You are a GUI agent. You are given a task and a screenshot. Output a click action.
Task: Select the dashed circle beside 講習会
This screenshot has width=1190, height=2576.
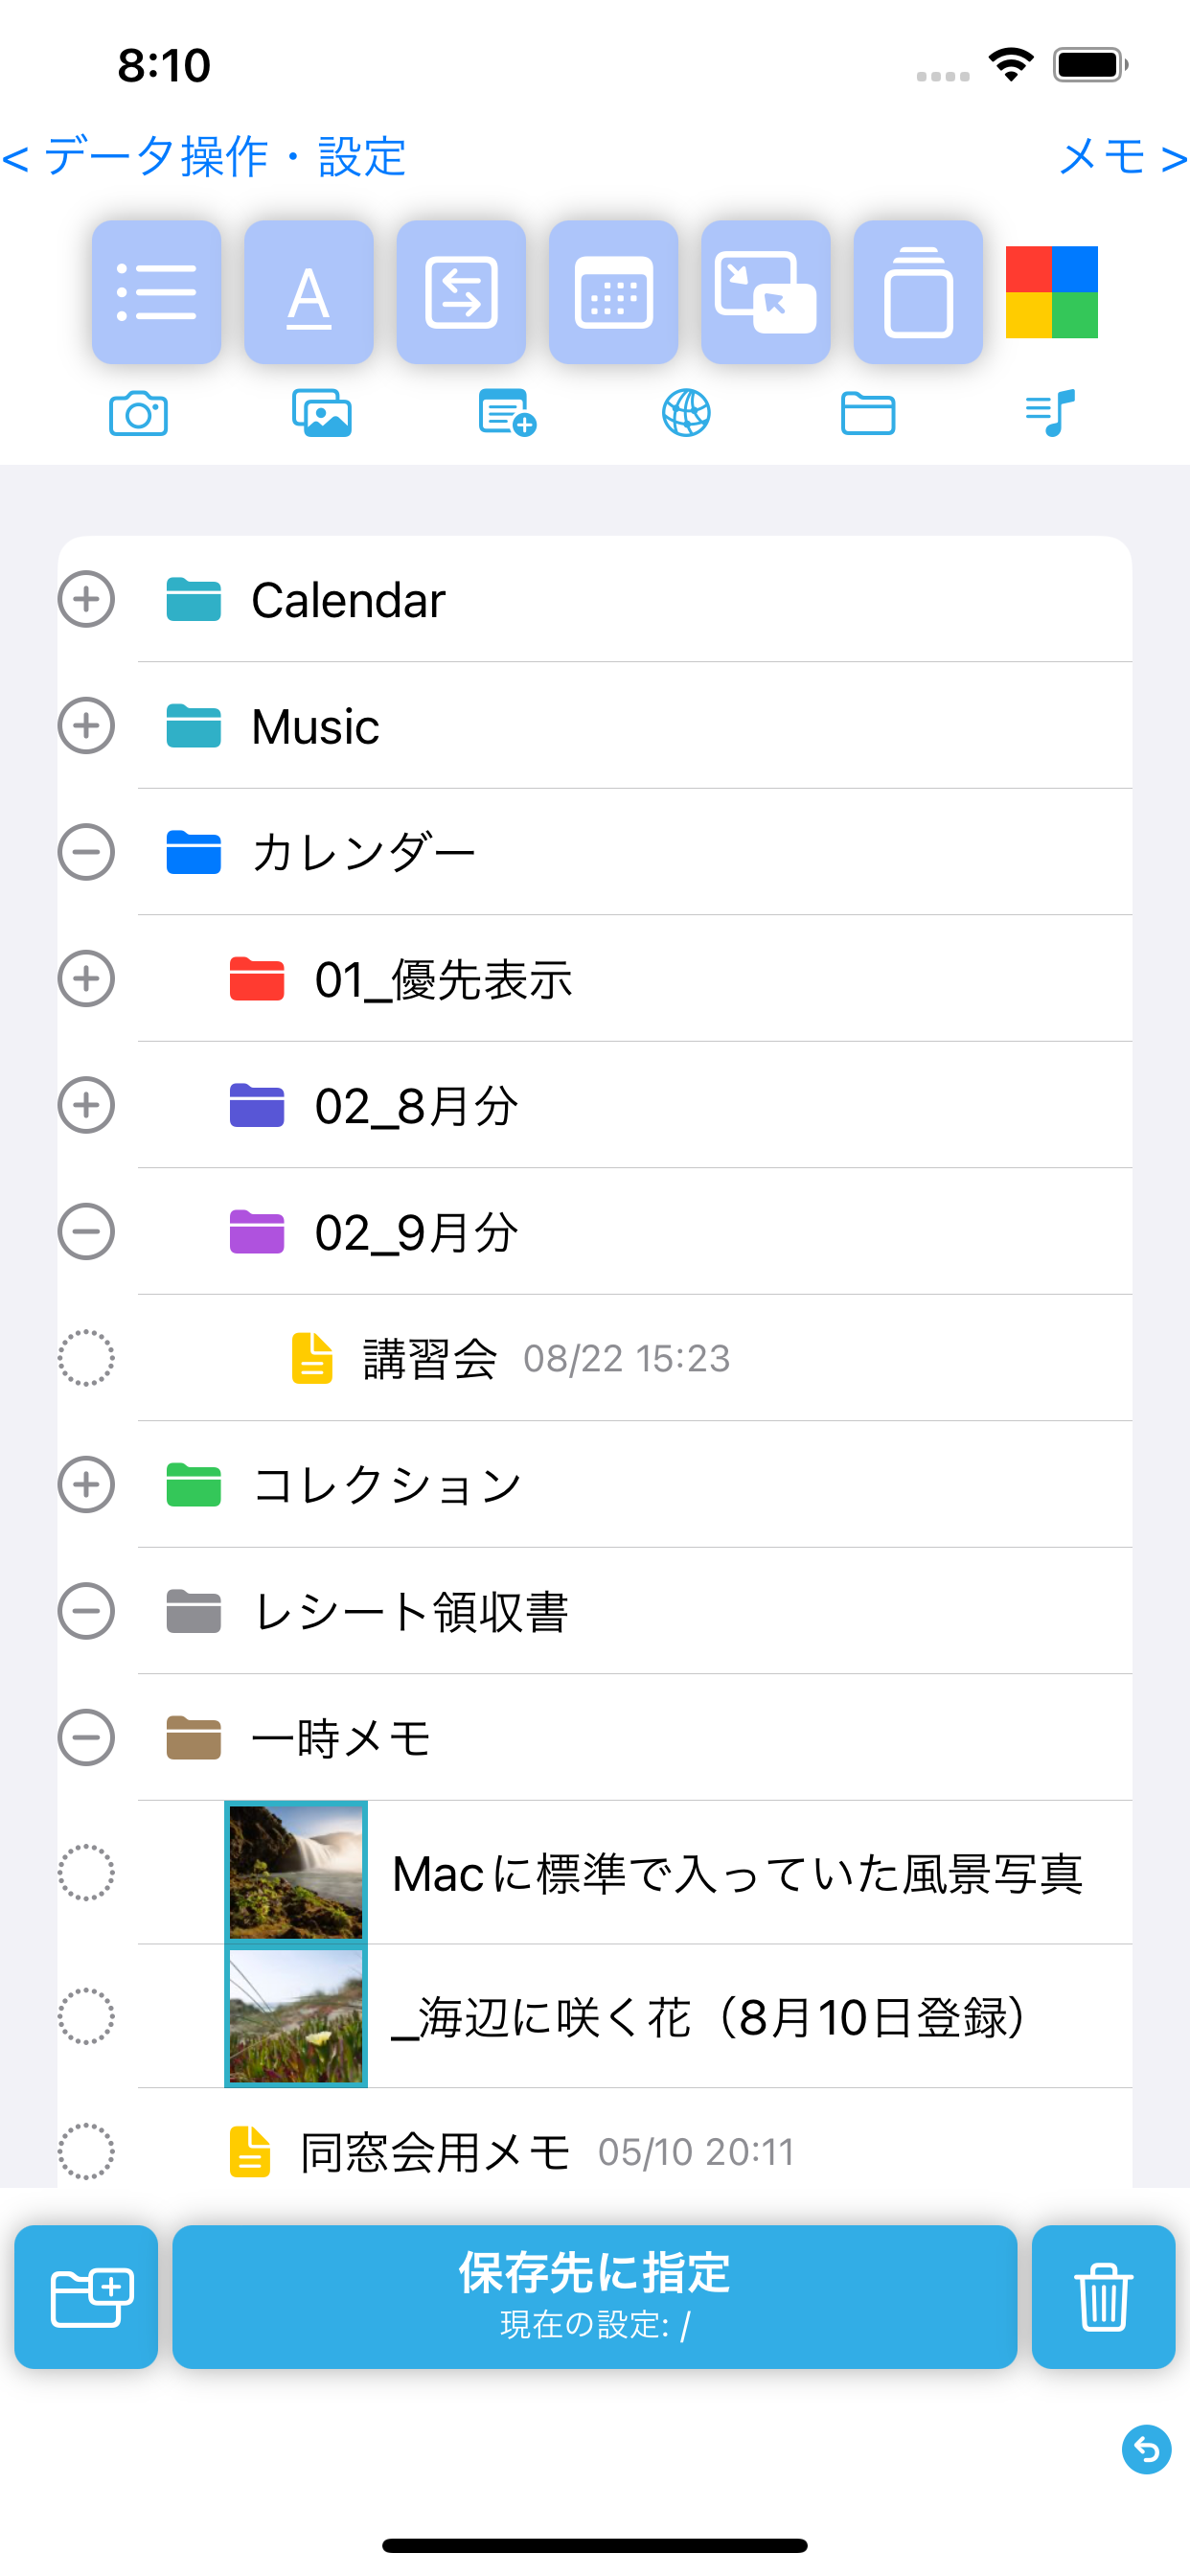(x=86, y=1358)
